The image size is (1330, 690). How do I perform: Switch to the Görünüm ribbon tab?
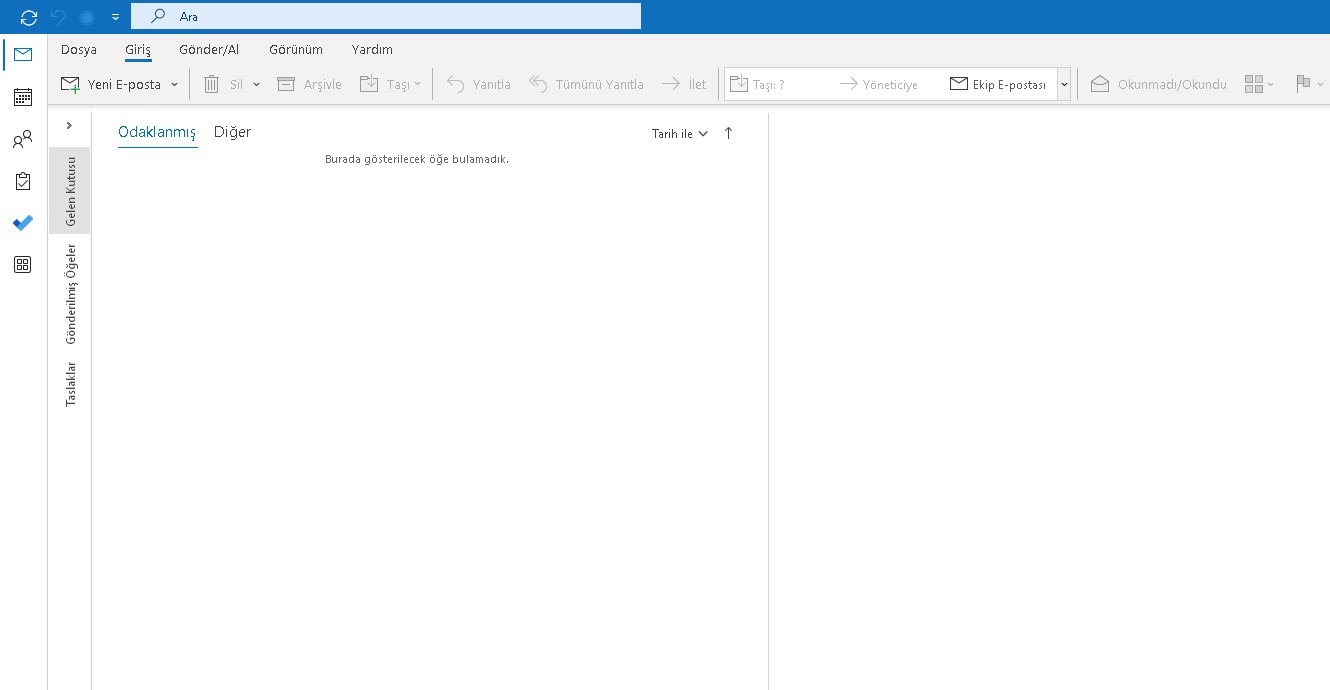tap(296, 49)
